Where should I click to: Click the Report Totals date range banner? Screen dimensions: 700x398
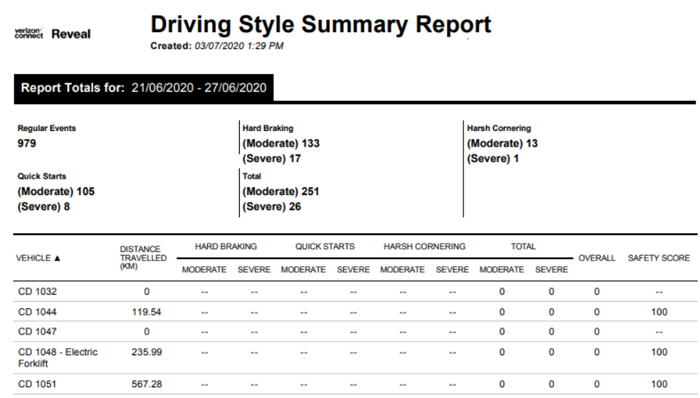pos(144,88)
